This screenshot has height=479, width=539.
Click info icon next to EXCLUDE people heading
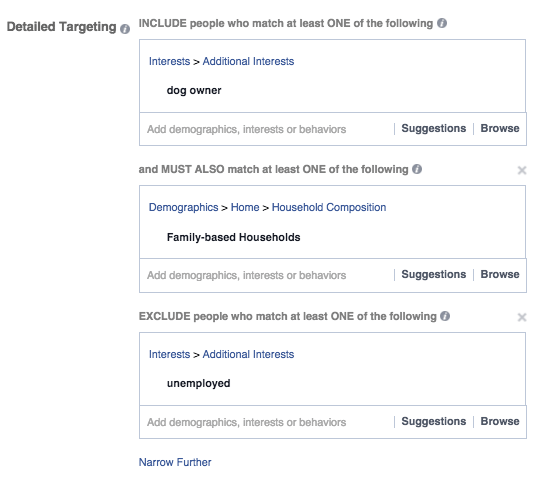(445, 316)
